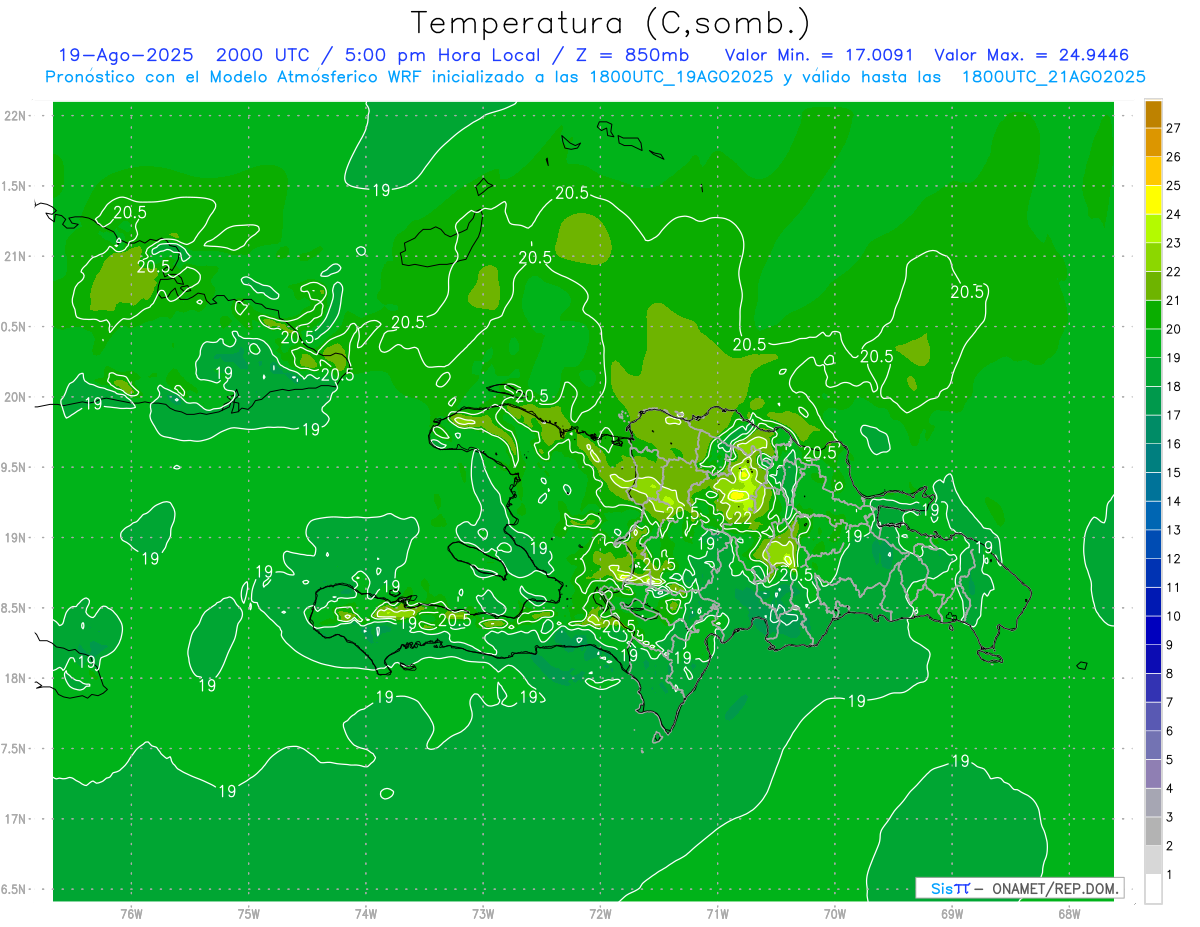Click the 'ONAMET/REP.DOM.' credit label
Image resolution: width=1200 pixels, height=927 pixels.
point(1054,888)
